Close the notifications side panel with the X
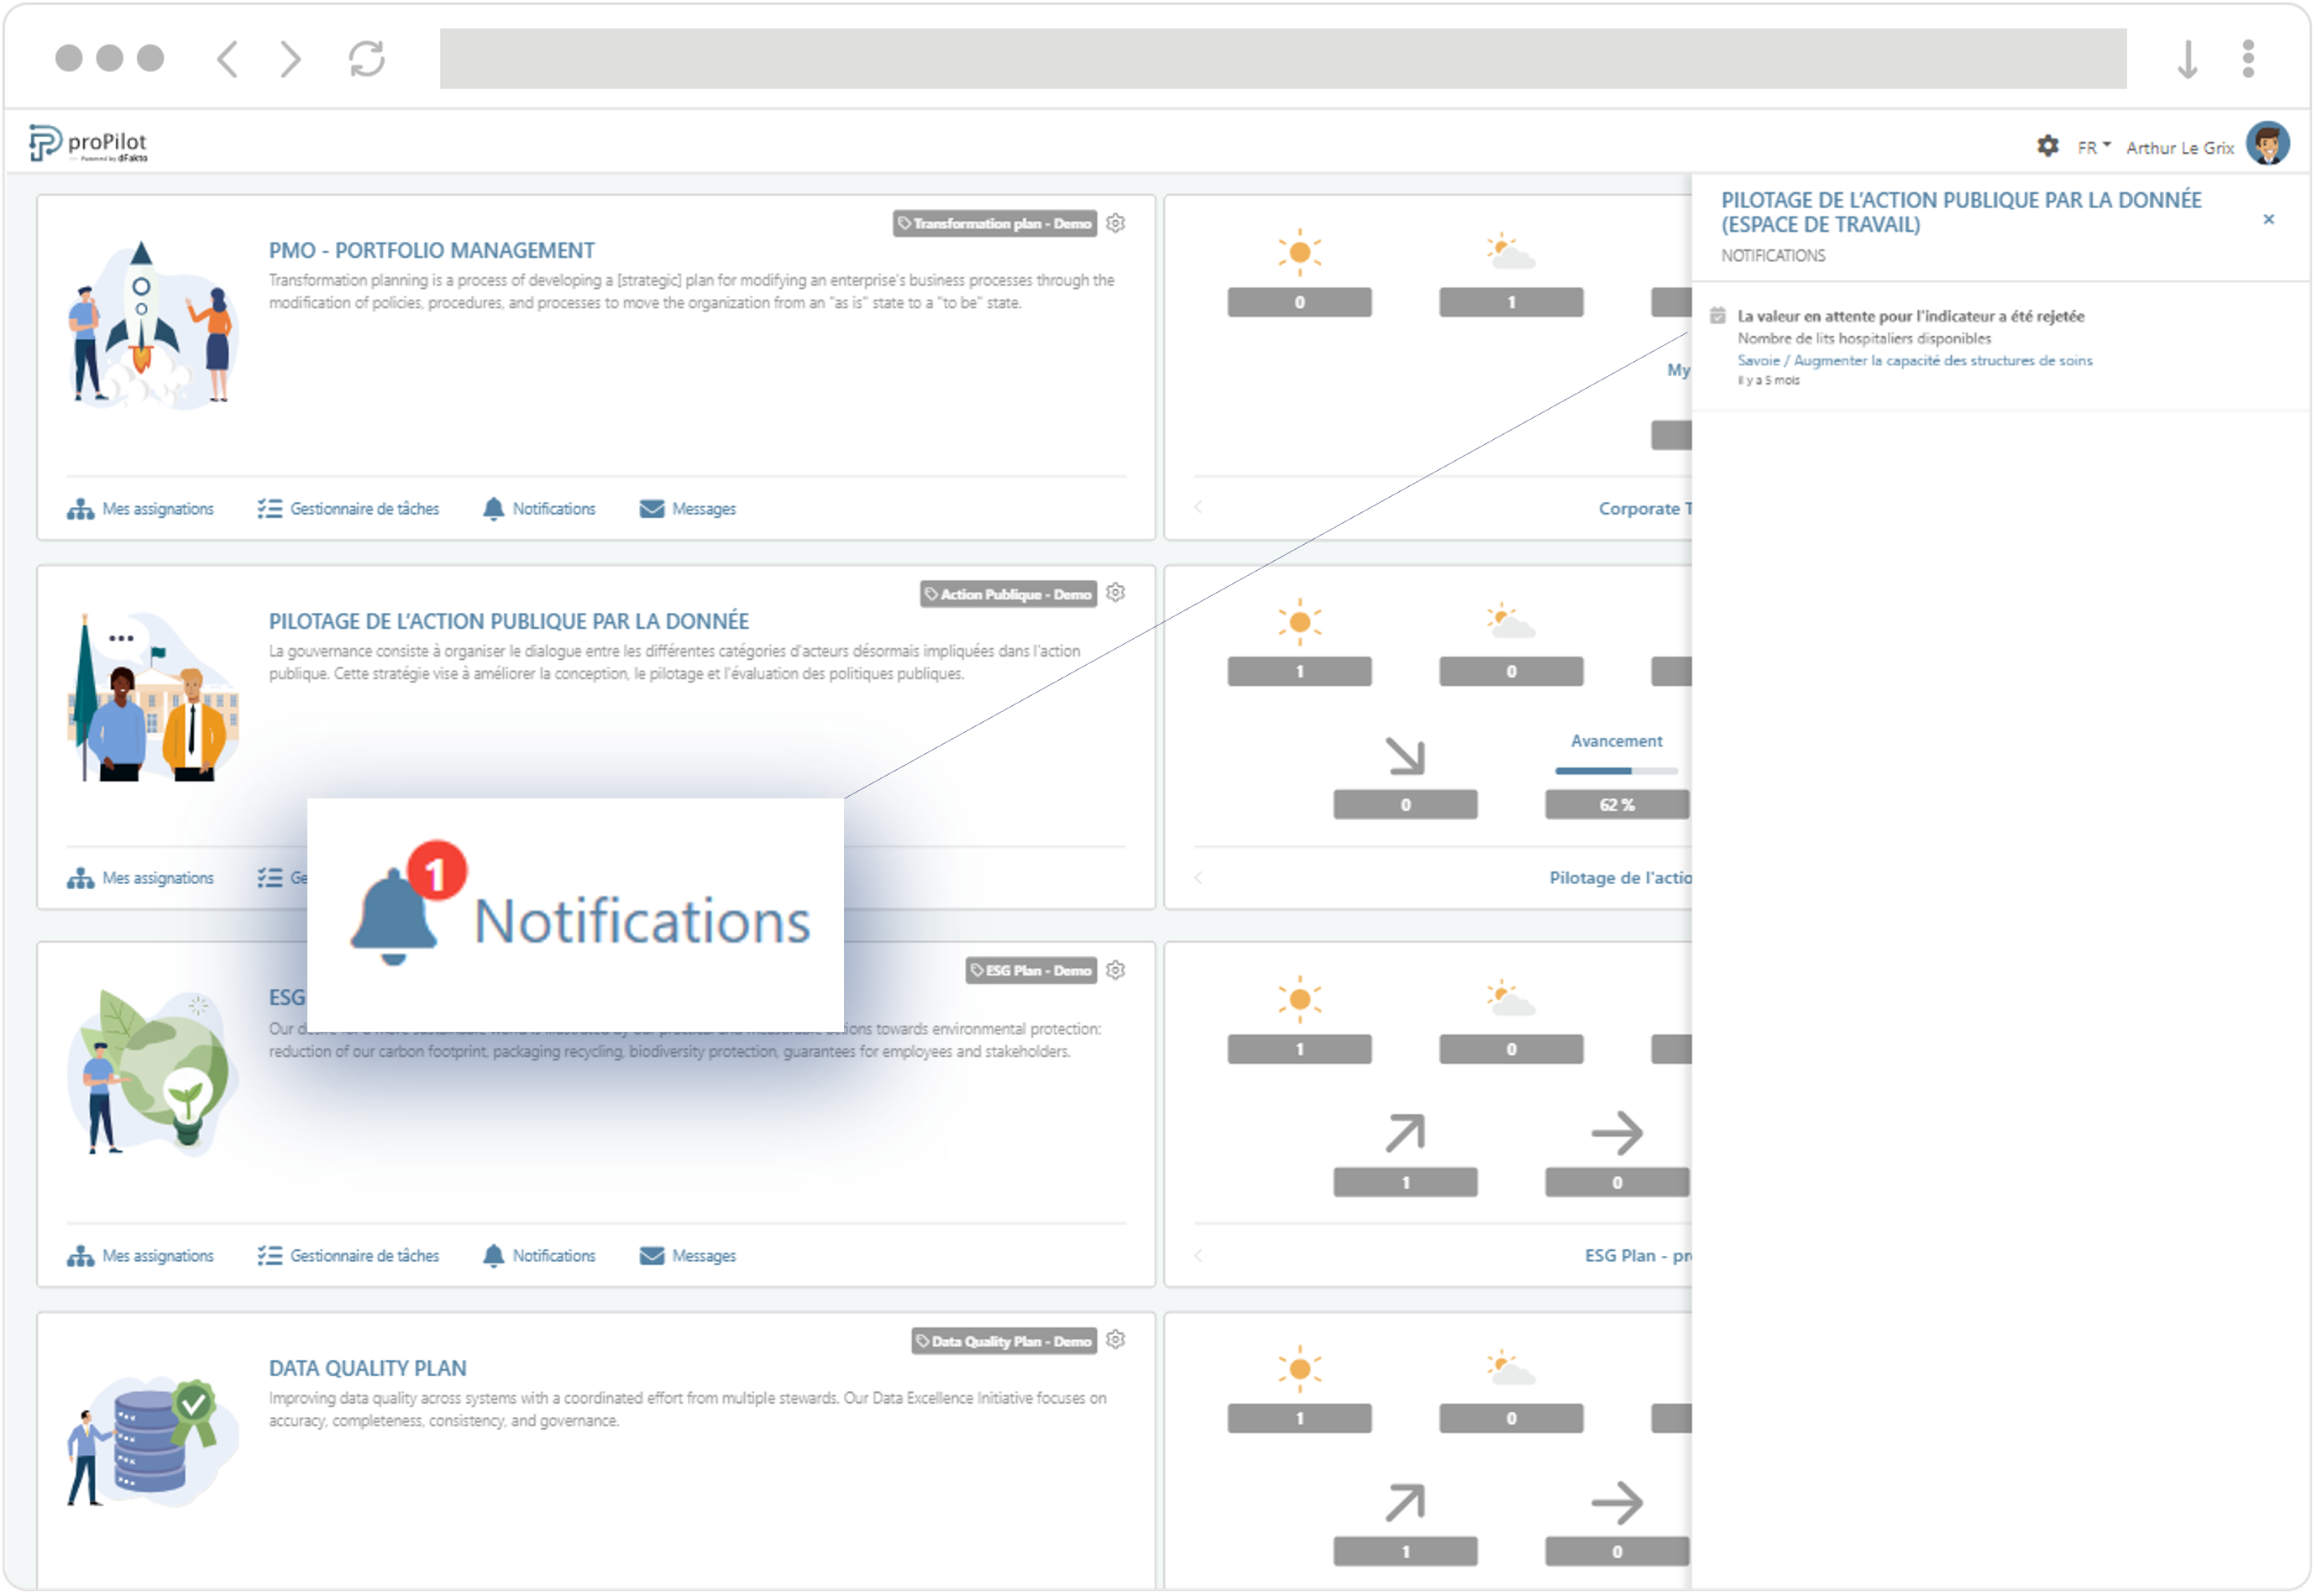 pyautogui.click(x=2268, y=219)
